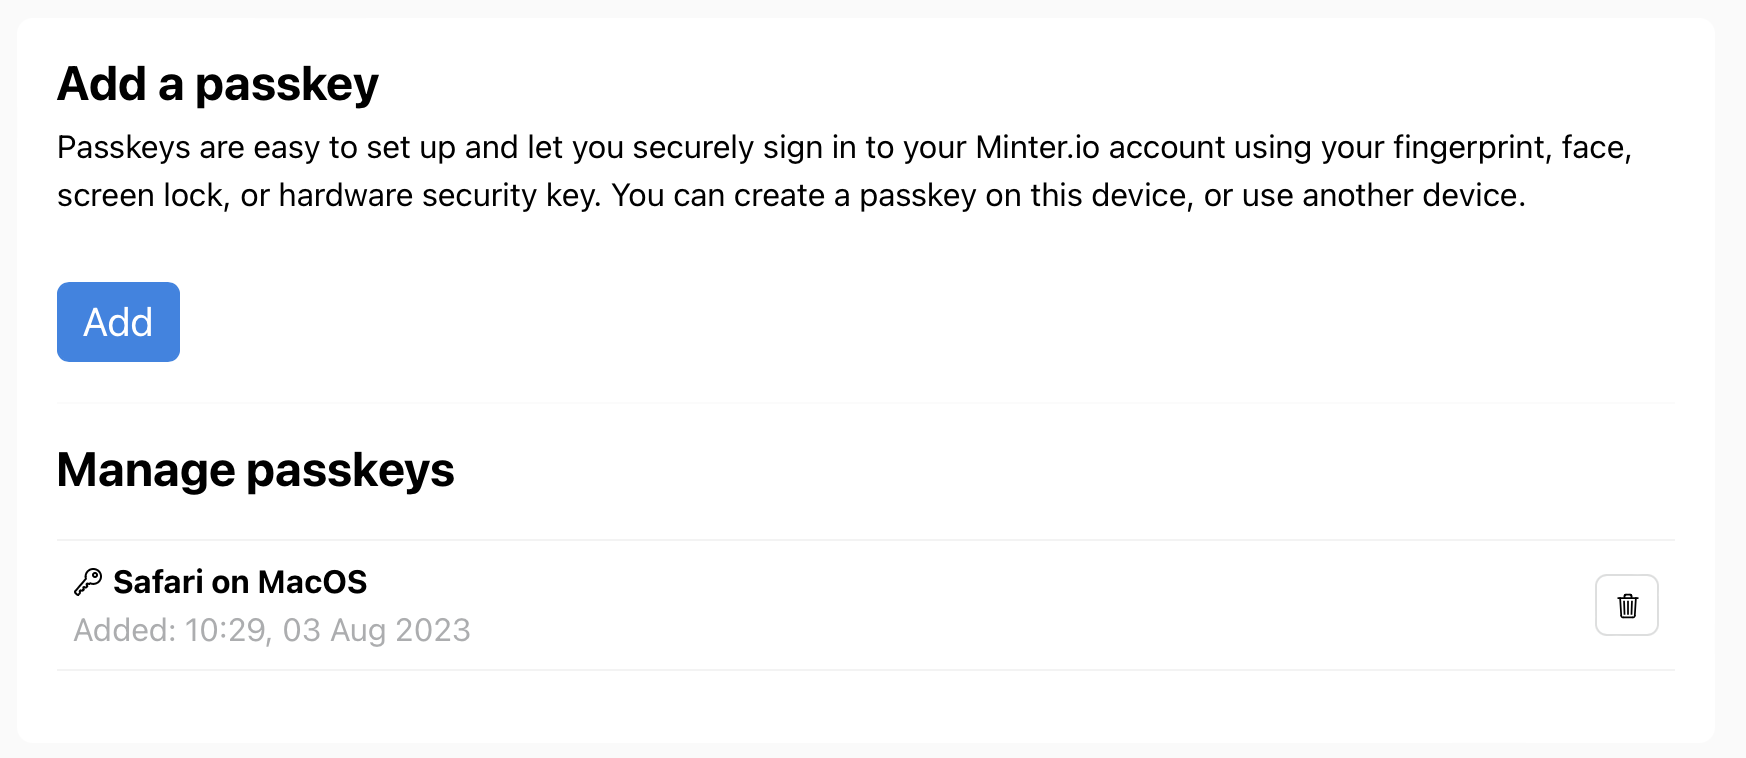Select the Safari on MacOS passkey name
The width and height of the screenshot is (1746, 758).
pyautogui.click(x=240, y=582)
